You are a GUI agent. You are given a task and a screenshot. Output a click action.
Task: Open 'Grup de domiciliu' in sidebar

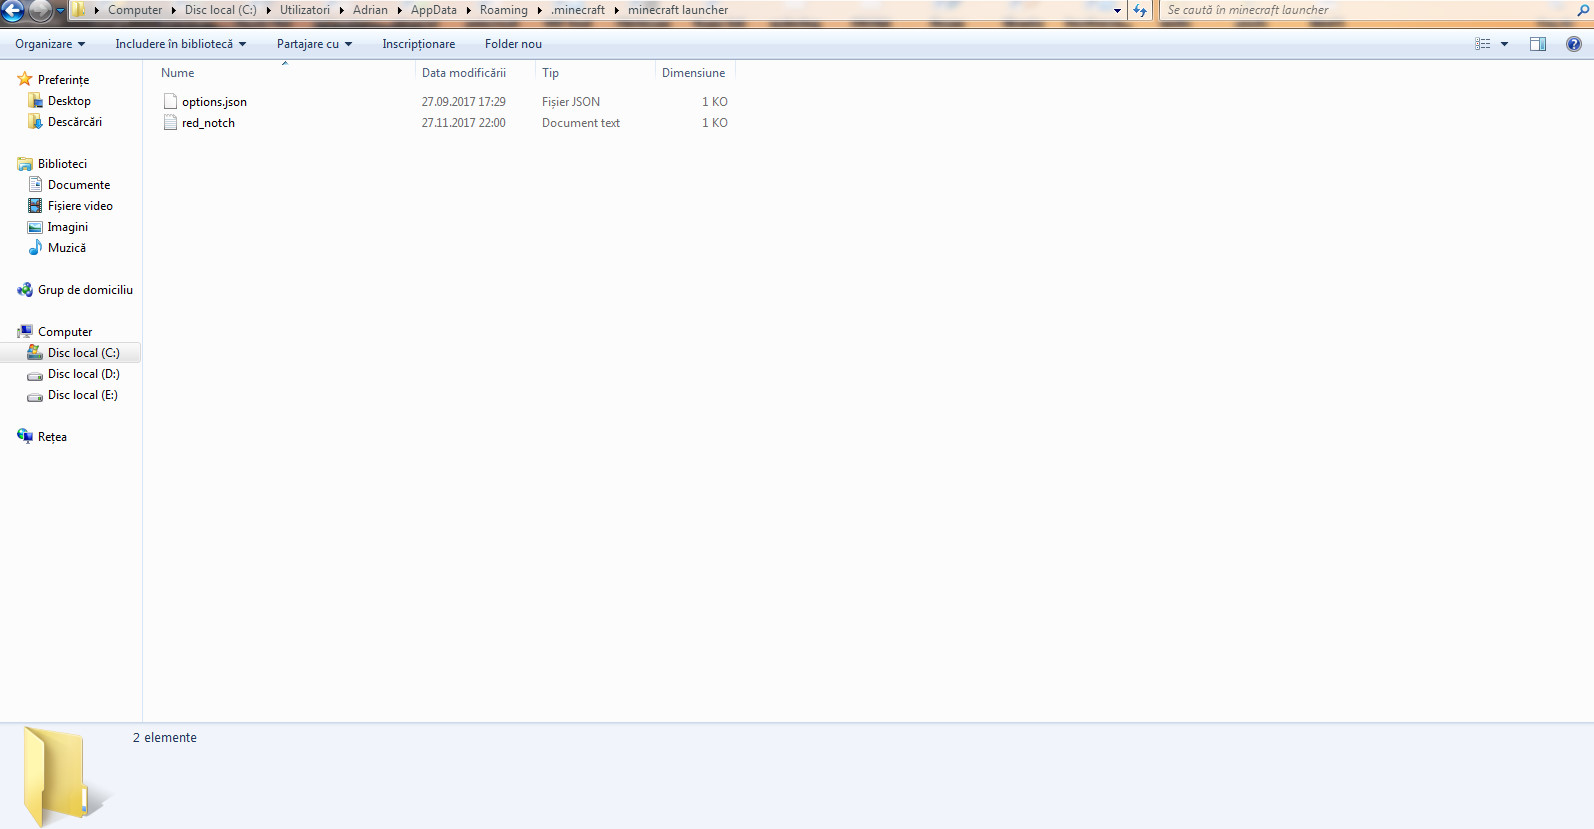coord(85,290)
